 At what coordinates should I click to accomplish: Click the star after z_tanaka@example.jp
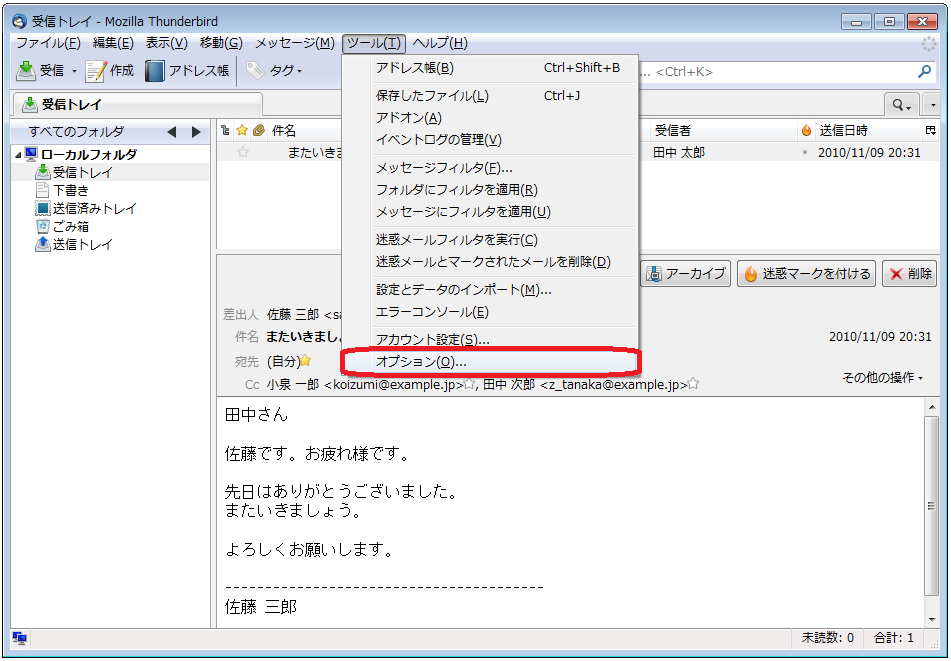[693, 384]
